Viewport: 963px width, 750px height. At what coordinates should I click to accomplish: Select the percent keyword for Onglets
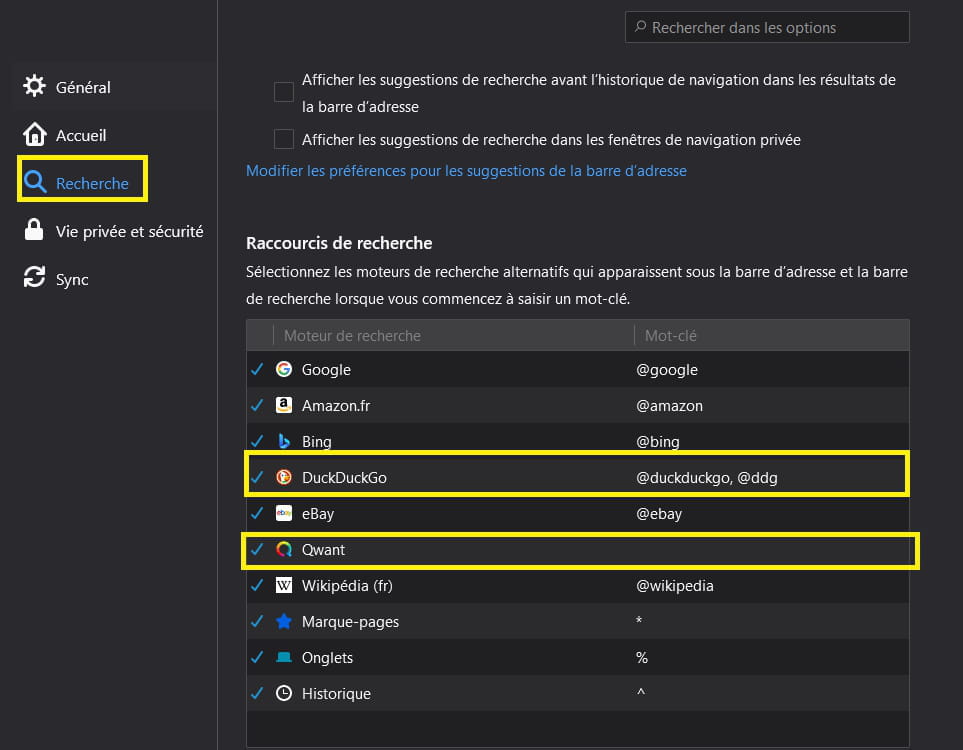pos(642,658)
